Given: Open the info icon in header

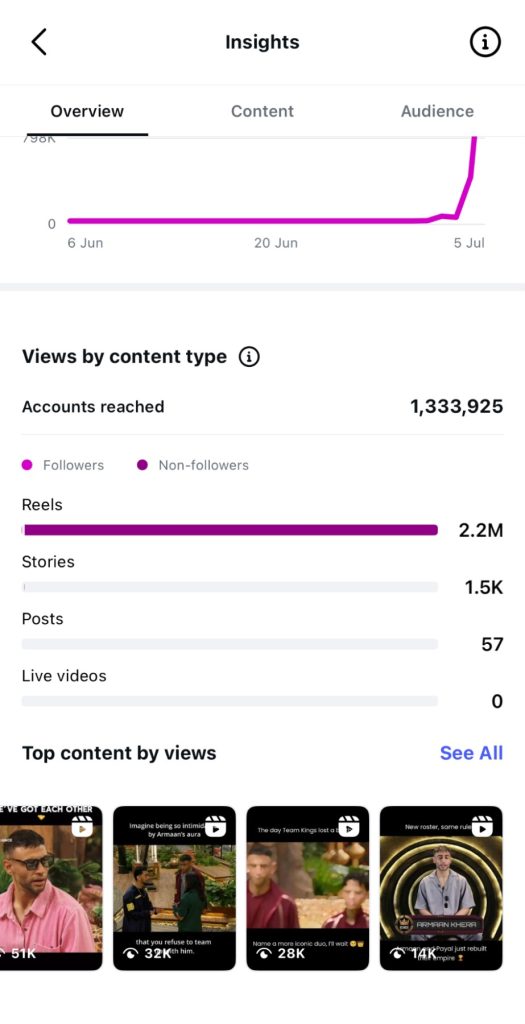Looking at the screenshot, I should click(x=485, y=42).
